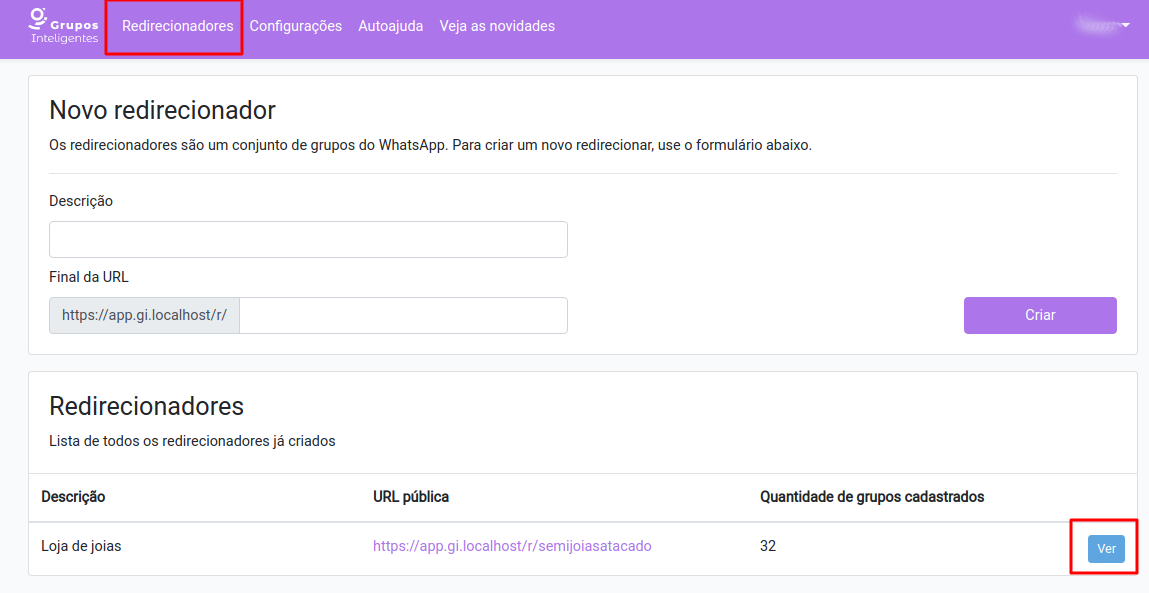Open the semijoiasatacado public URL link
This screenshot has width=1149, height=593.
pyautogui.click(x=514, y=546)
